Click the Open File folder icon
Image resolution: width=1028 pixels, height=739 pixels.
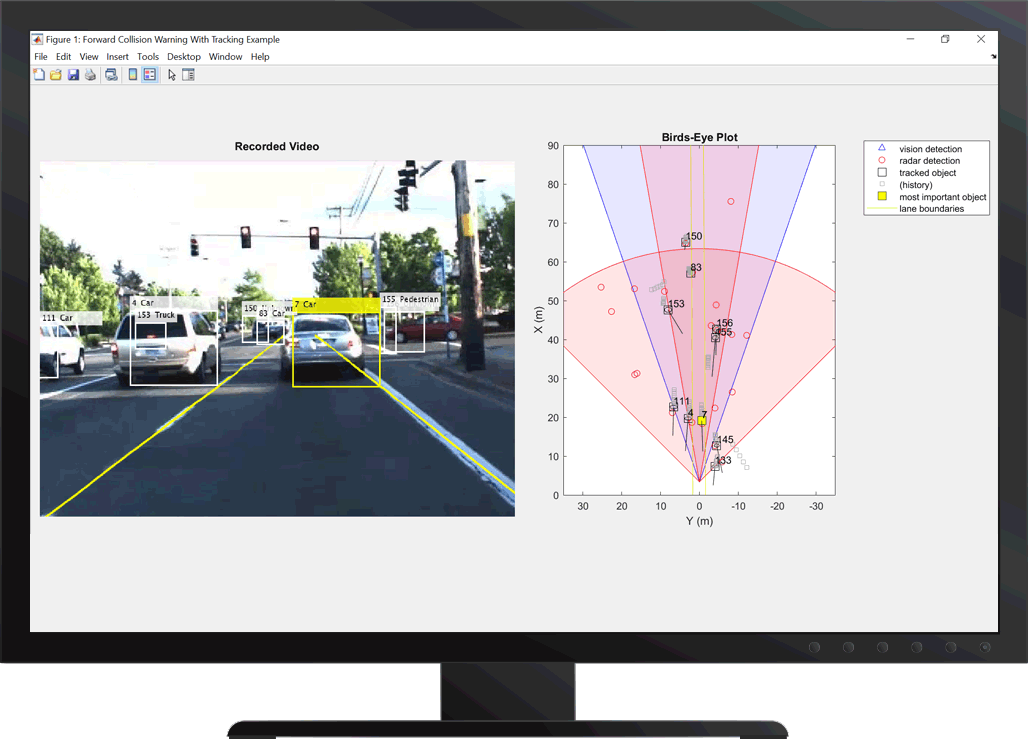pyautogui.click(x=56, y=75)
